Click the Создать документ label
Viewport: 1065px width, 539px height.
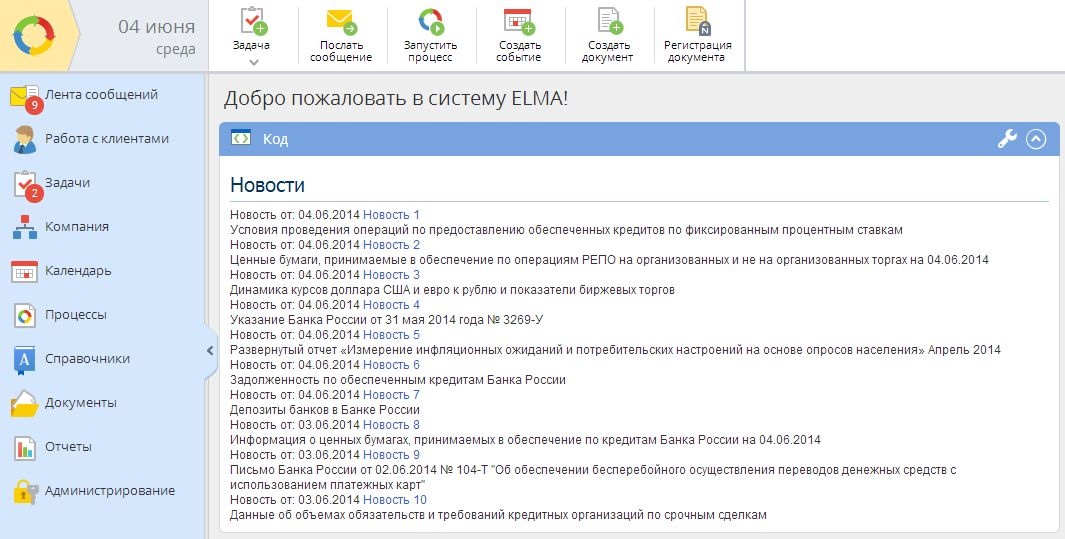click(608, 51)
